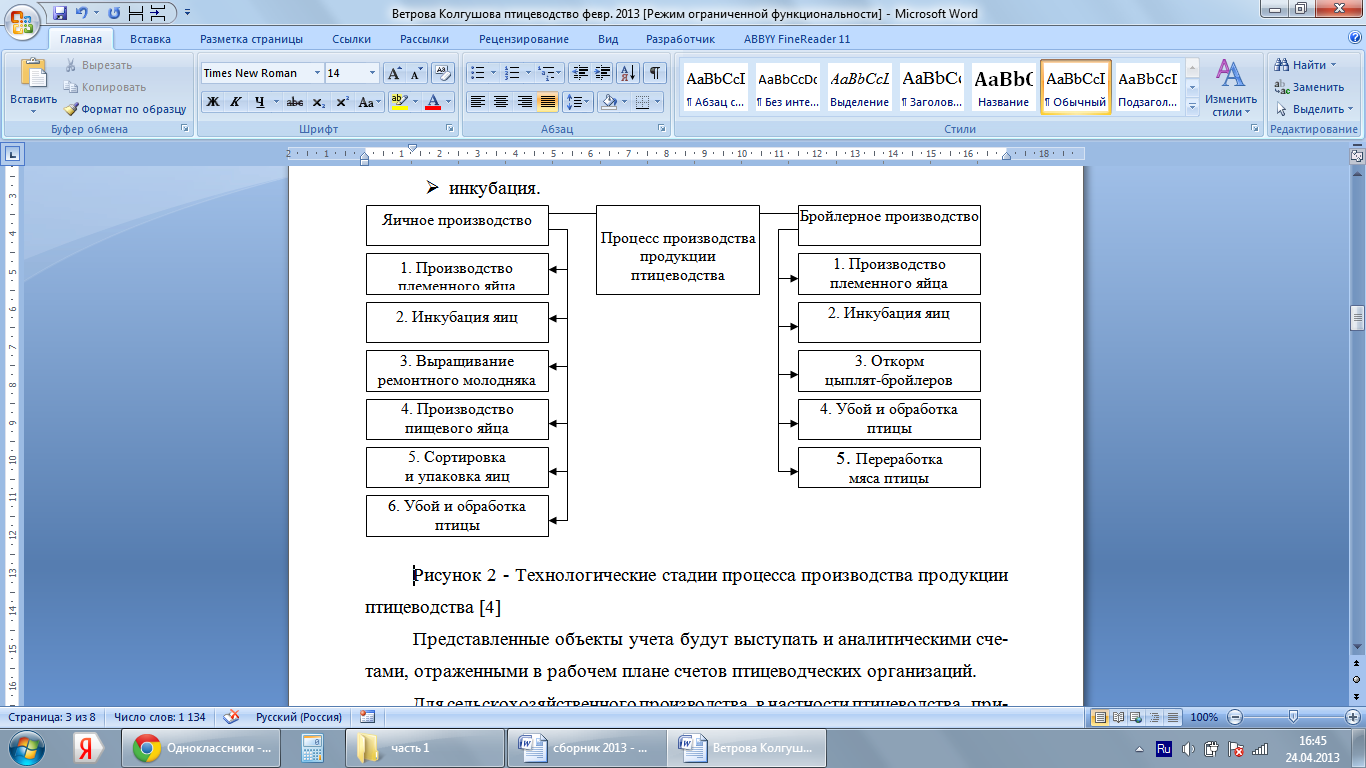Screen dimensions: 1366x768
Task: Toggle superscript formatting
Action: (x=342, y=102)
